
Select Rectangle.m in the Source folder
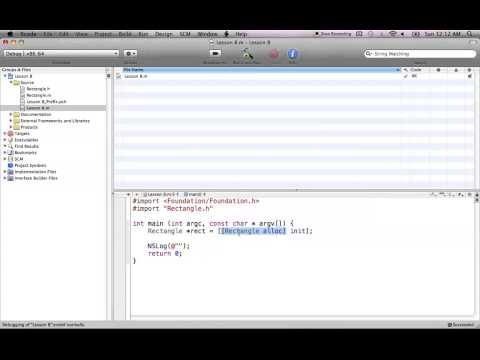[x=39, y=95]
